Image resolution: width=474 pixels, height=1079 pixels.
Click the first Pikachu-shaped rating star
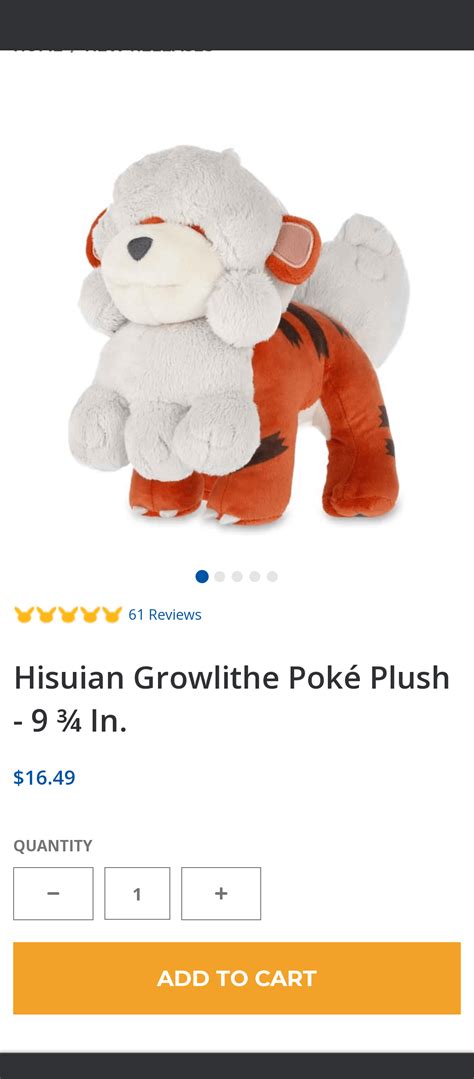pos(24,615)
